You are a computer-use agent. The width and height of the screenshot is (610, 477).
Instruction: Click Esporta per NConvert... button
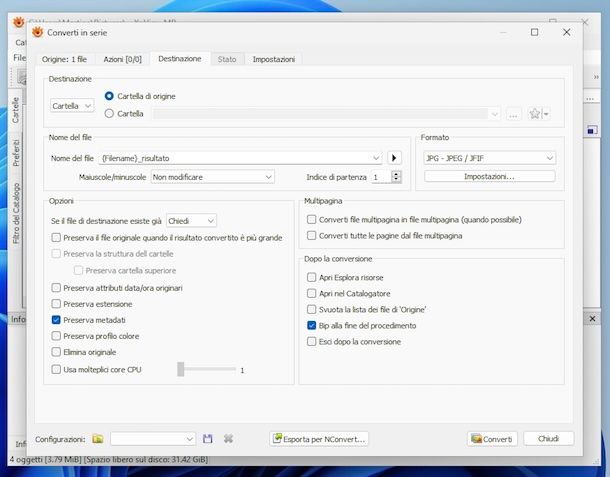point(319,439)
